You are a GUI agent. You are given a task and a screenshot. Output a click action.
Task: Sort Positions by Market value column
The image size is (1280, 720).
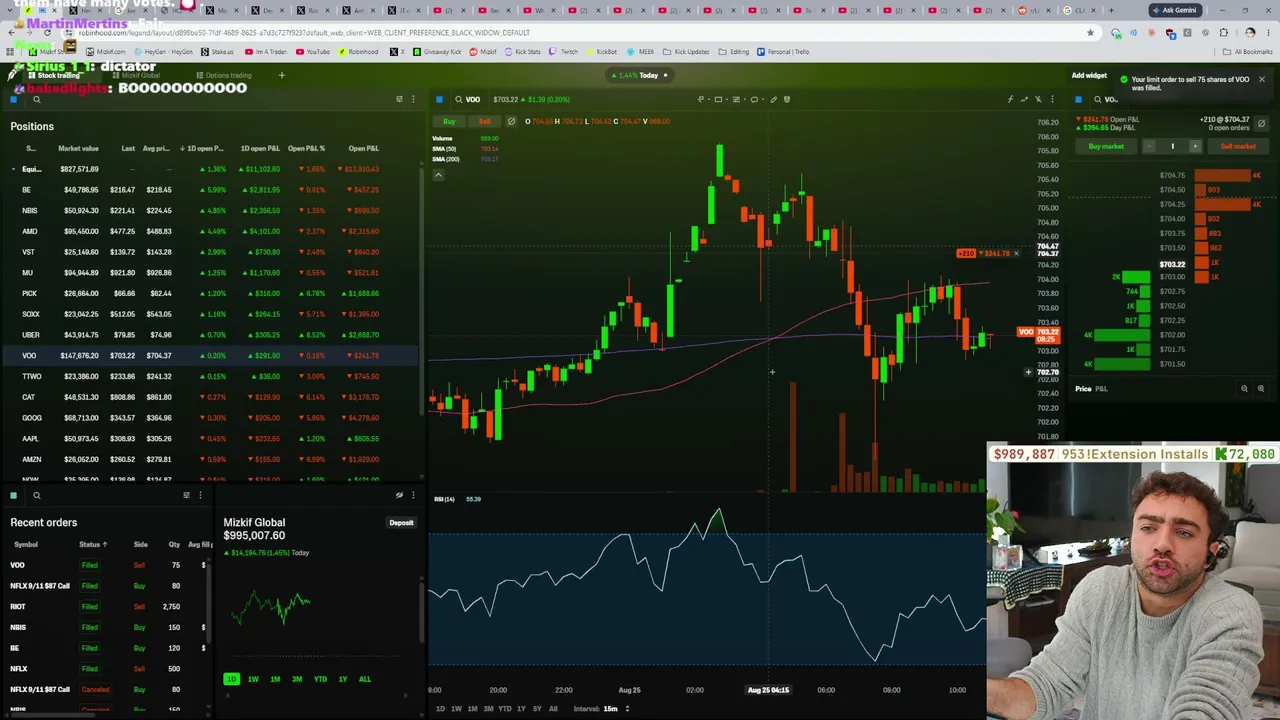(x=78, y=149)
